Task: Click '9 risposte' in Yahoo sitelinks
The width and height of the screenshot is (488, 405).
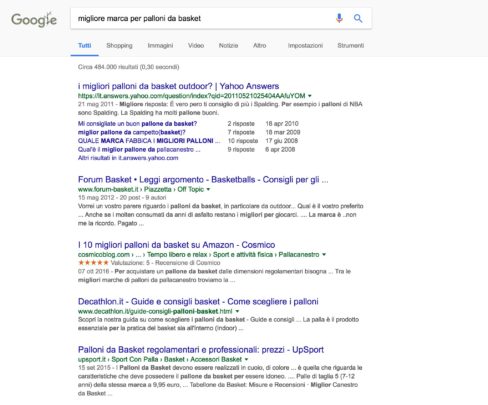Action: click(241, 149)
